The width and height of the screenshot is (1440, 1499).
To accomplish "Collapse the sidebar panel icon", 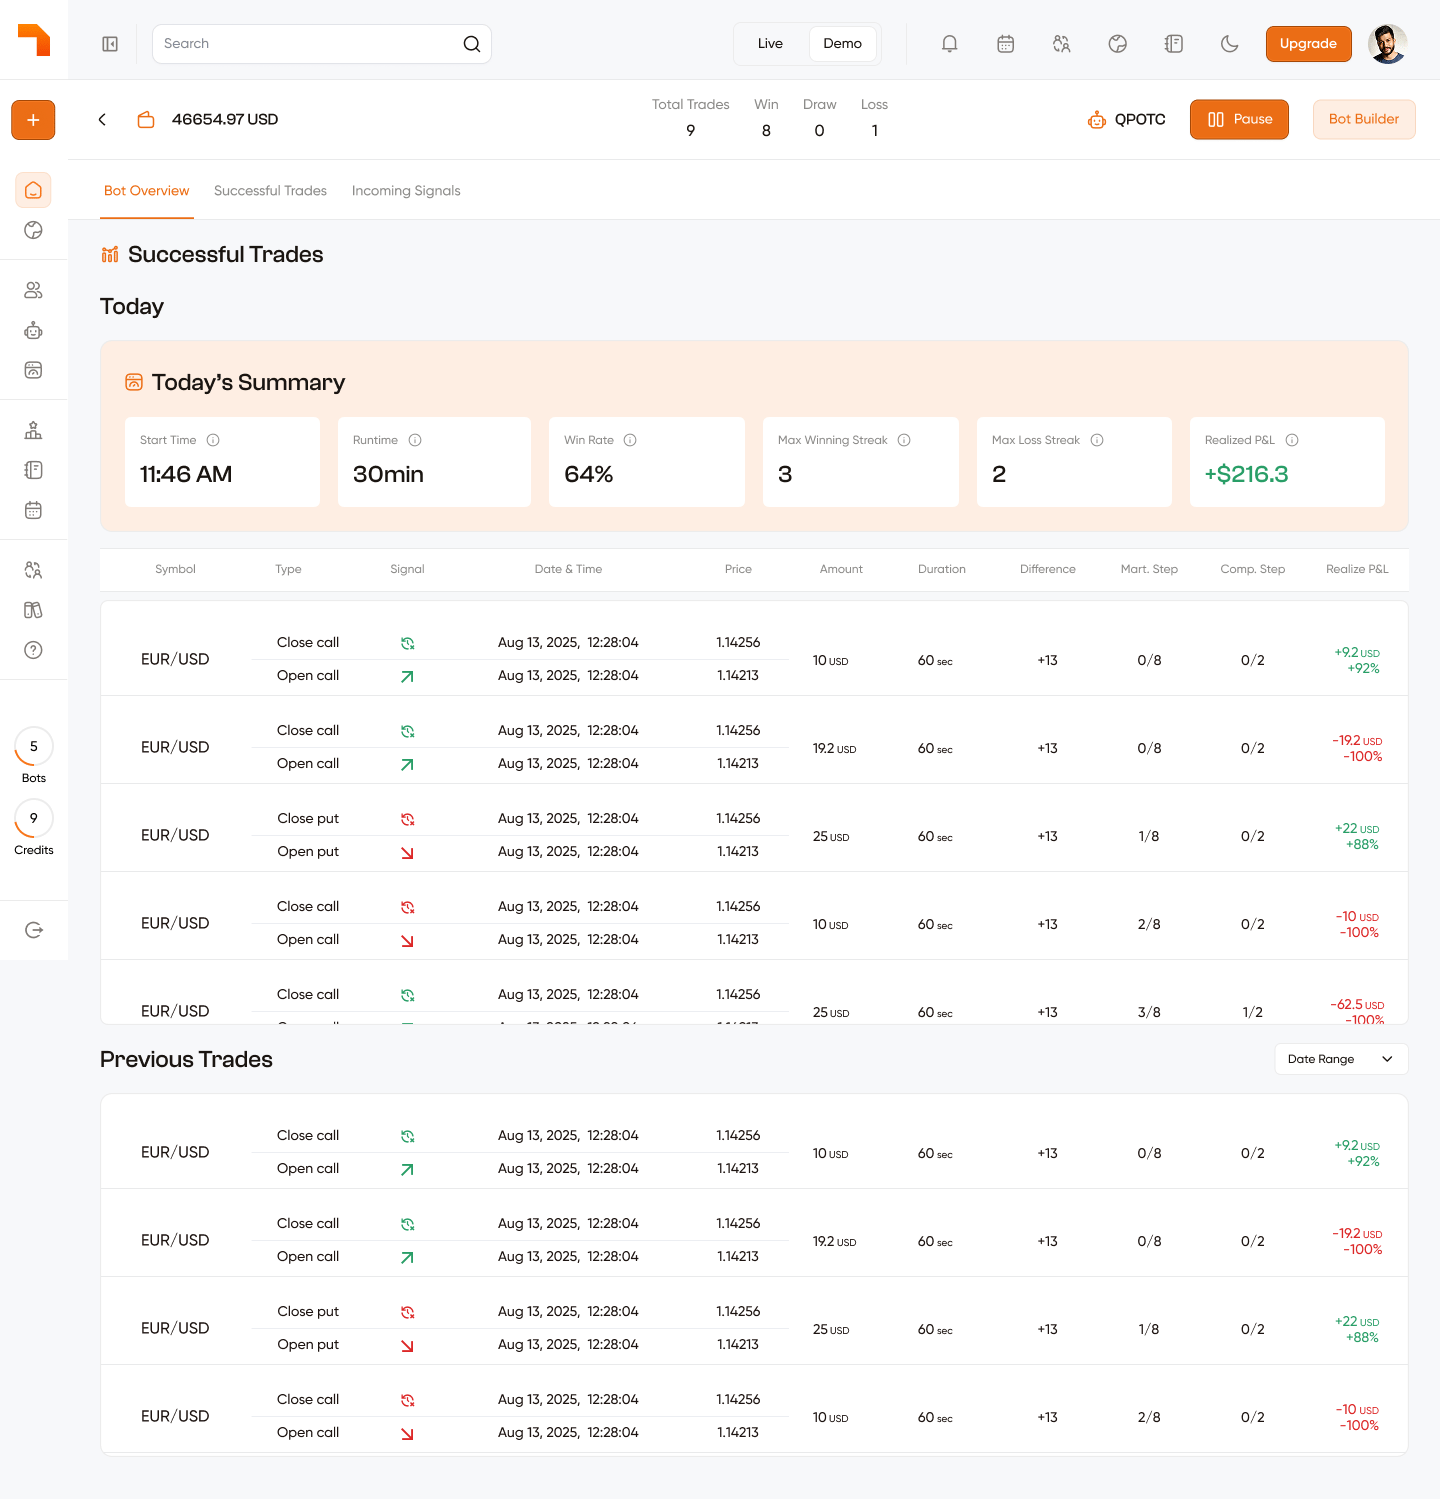I will pyautogui.click(x=110, y=44).
